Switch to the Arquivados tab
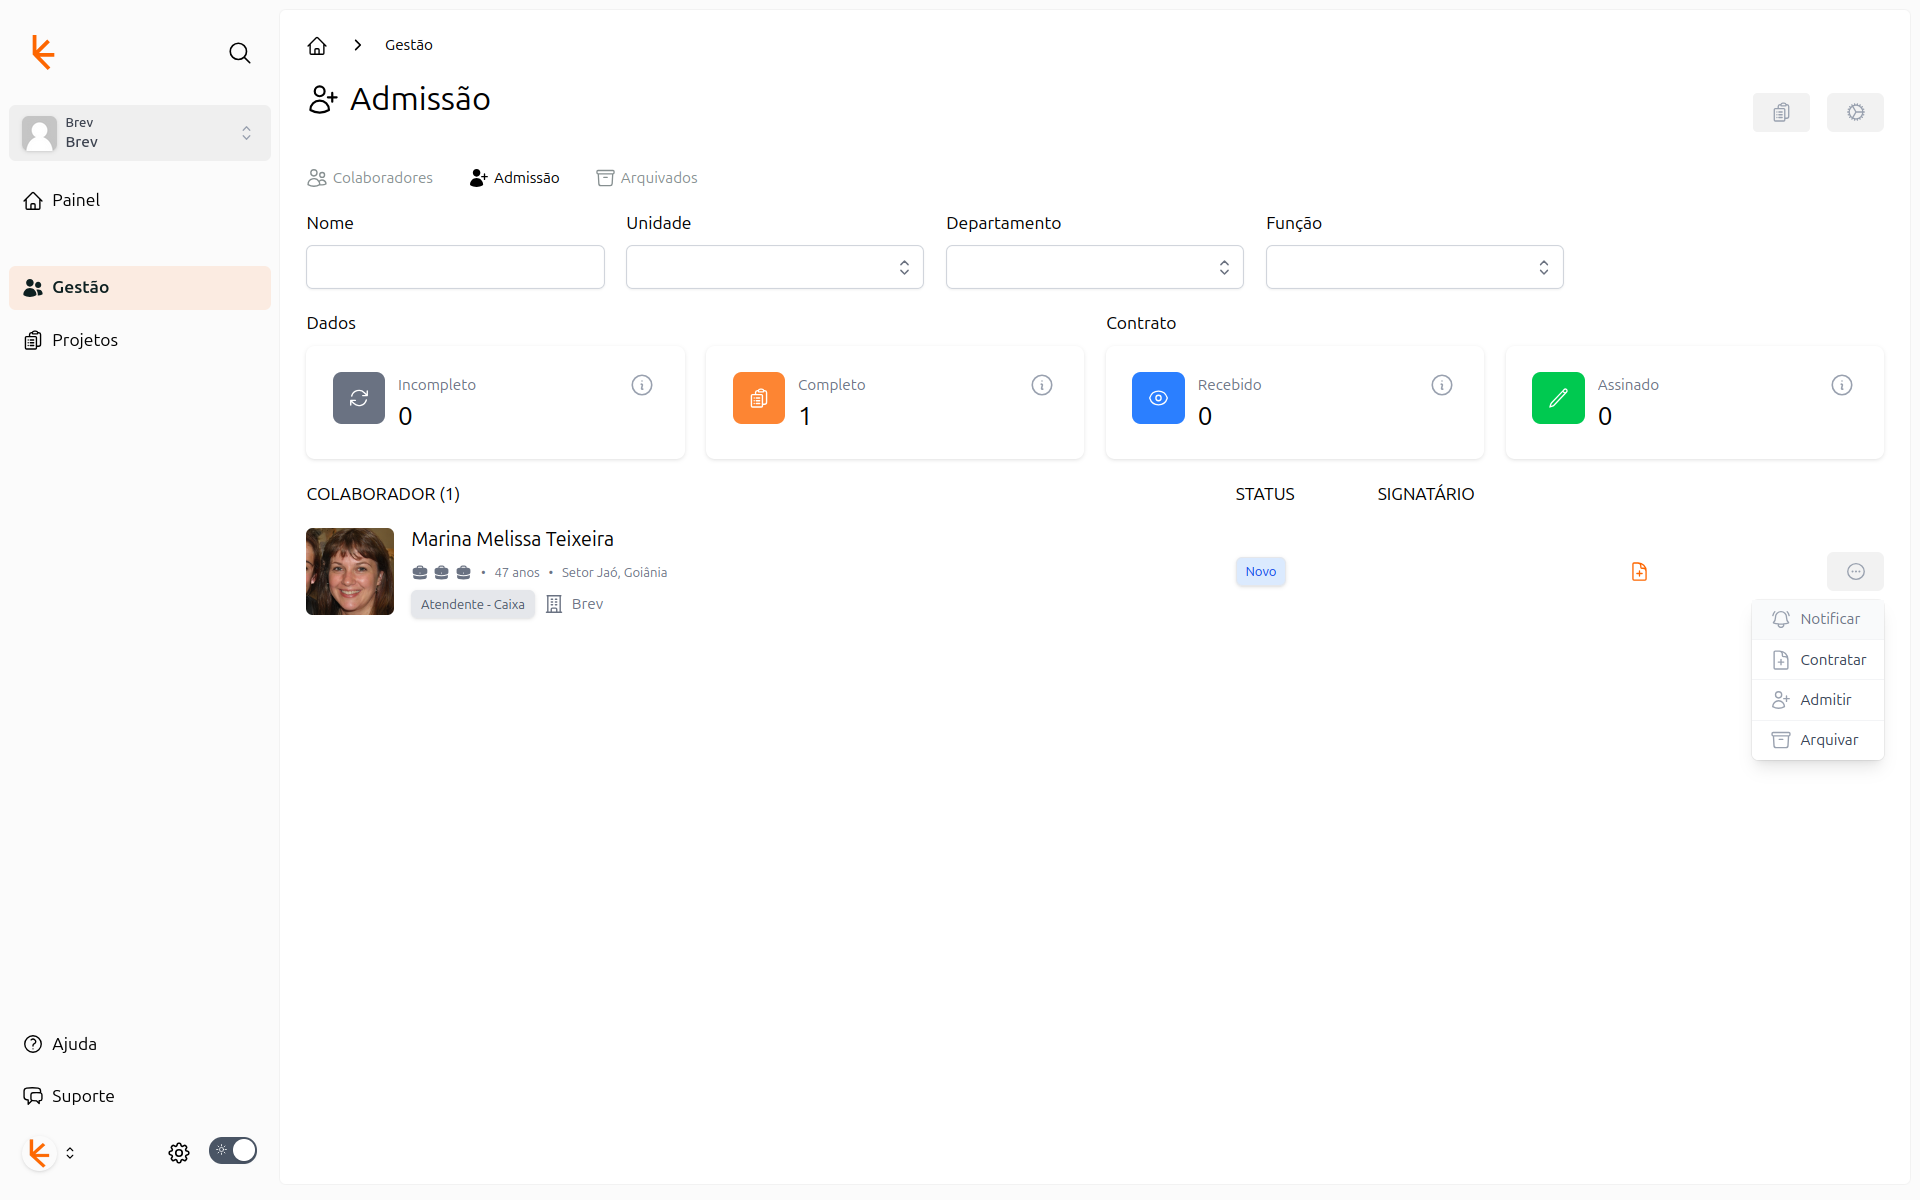Viewport: 1920px width, 1200px height. point(647,178)
